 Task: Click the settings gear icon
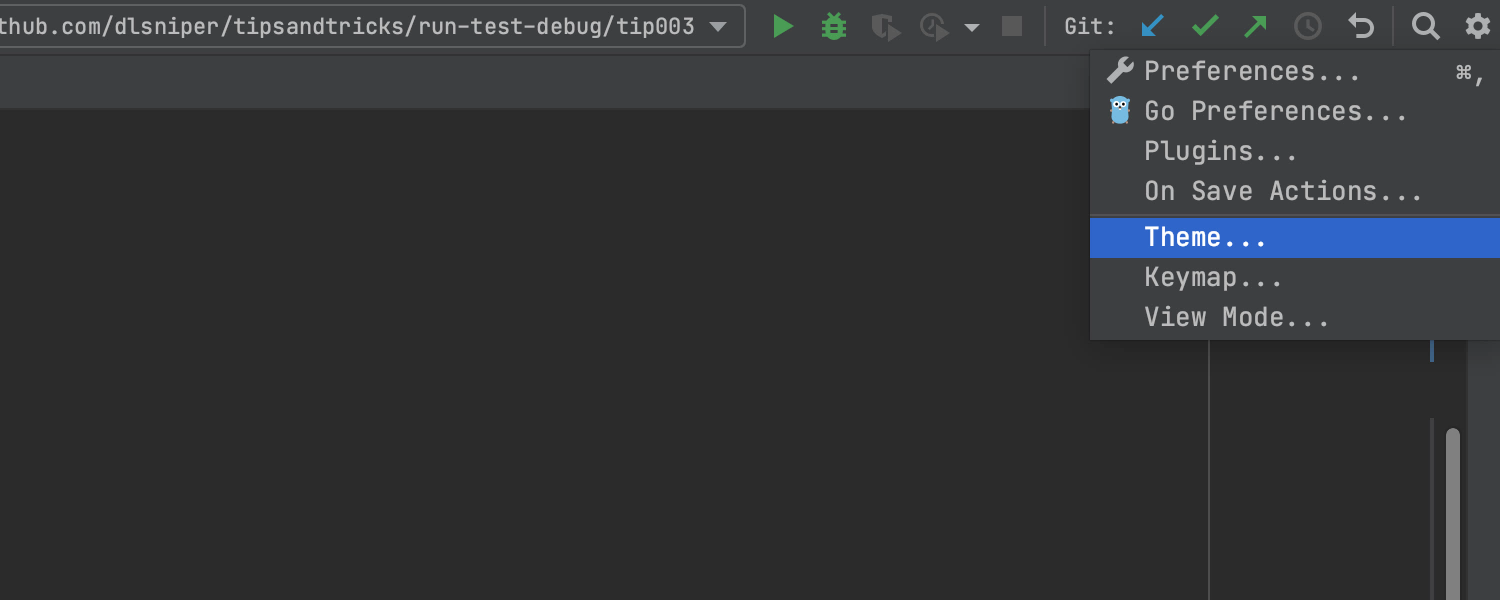click(1477, 27)
